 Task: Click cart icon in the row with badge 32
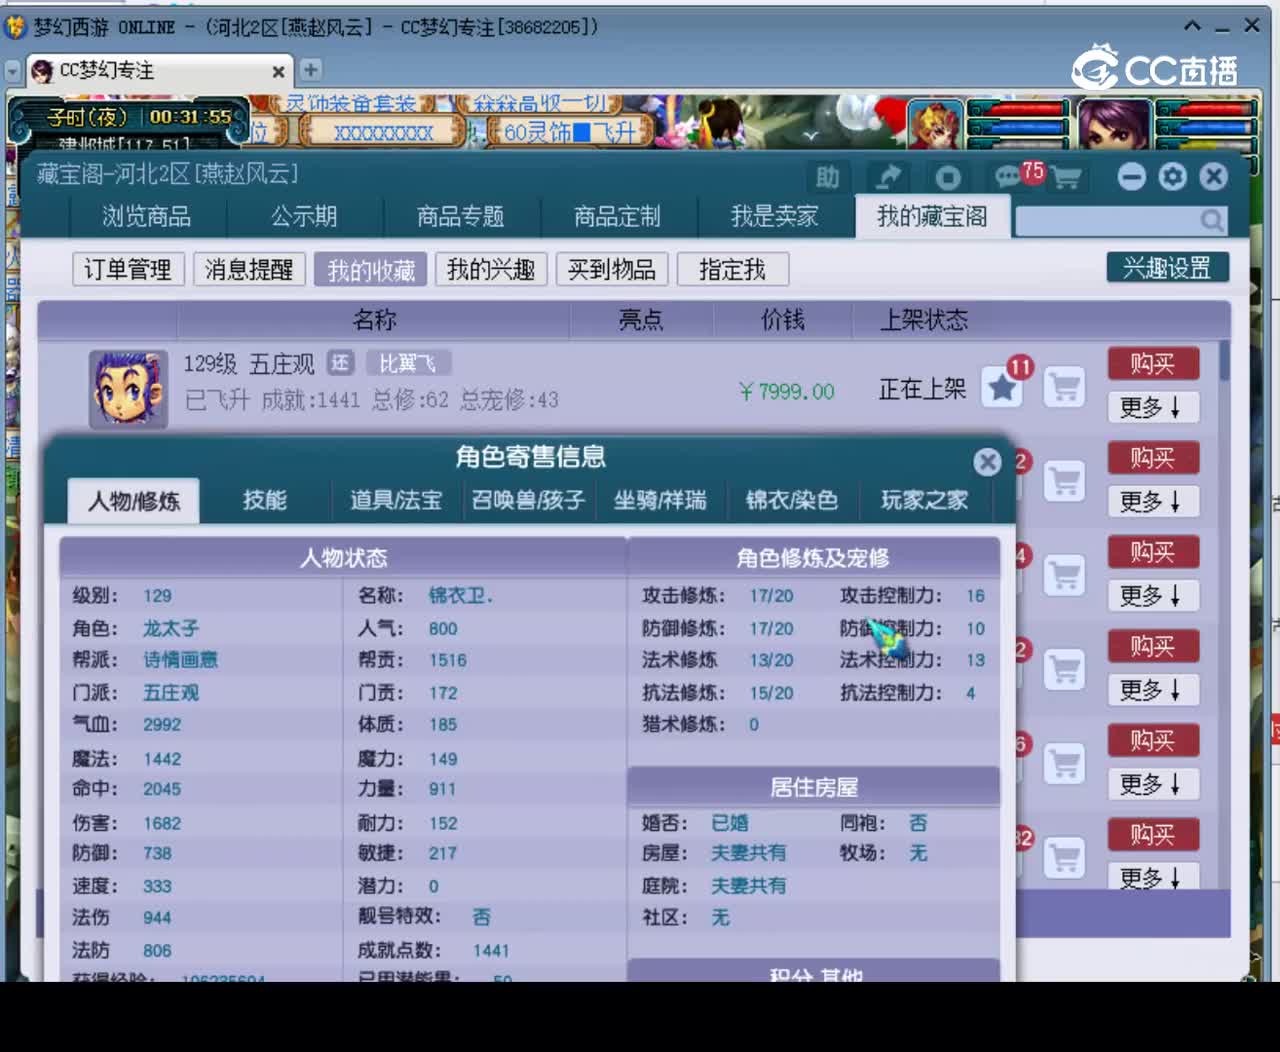[x=1065, y=857]
